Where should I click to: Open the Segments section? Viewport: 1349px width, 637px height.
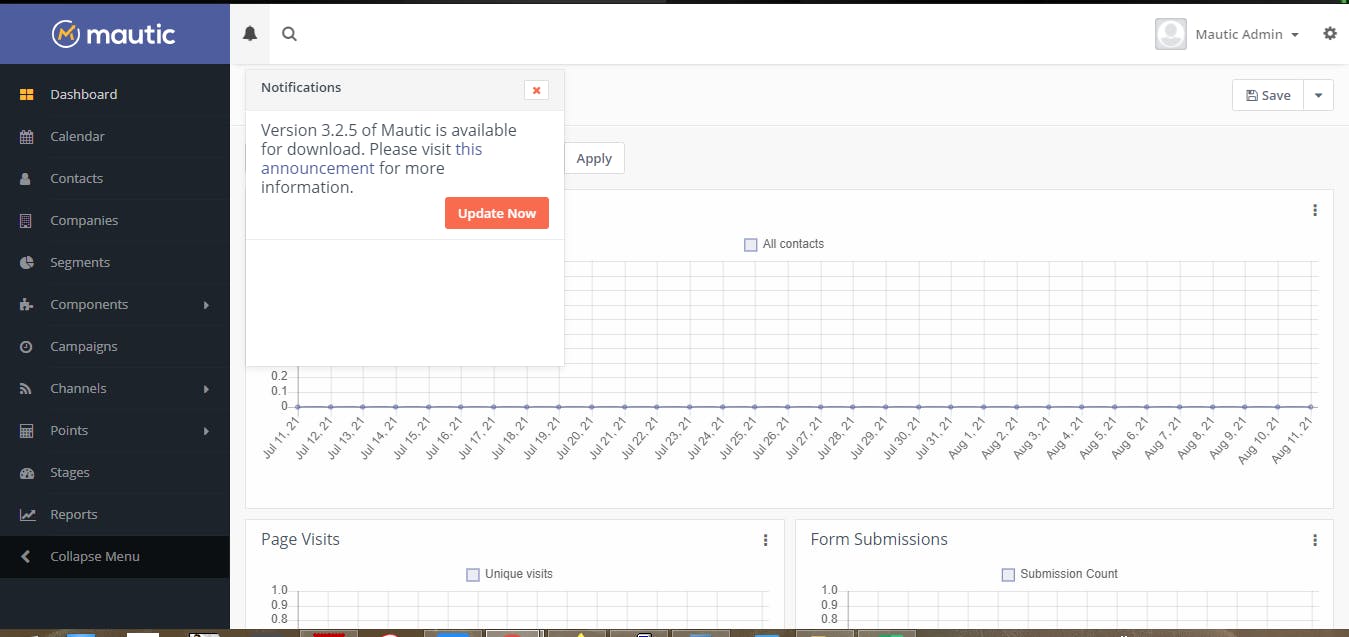click(x=80, y=262)
